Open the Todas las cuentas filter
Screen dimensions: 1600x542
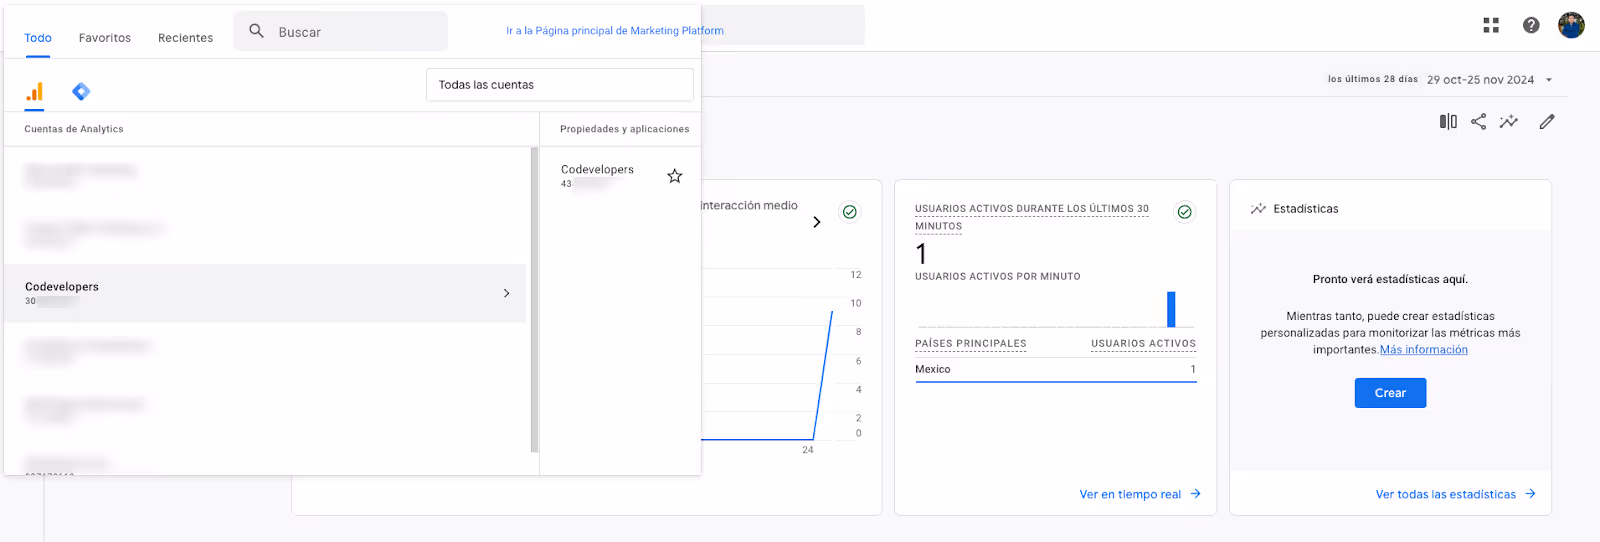pyautogui.click(x=560, y=85)
